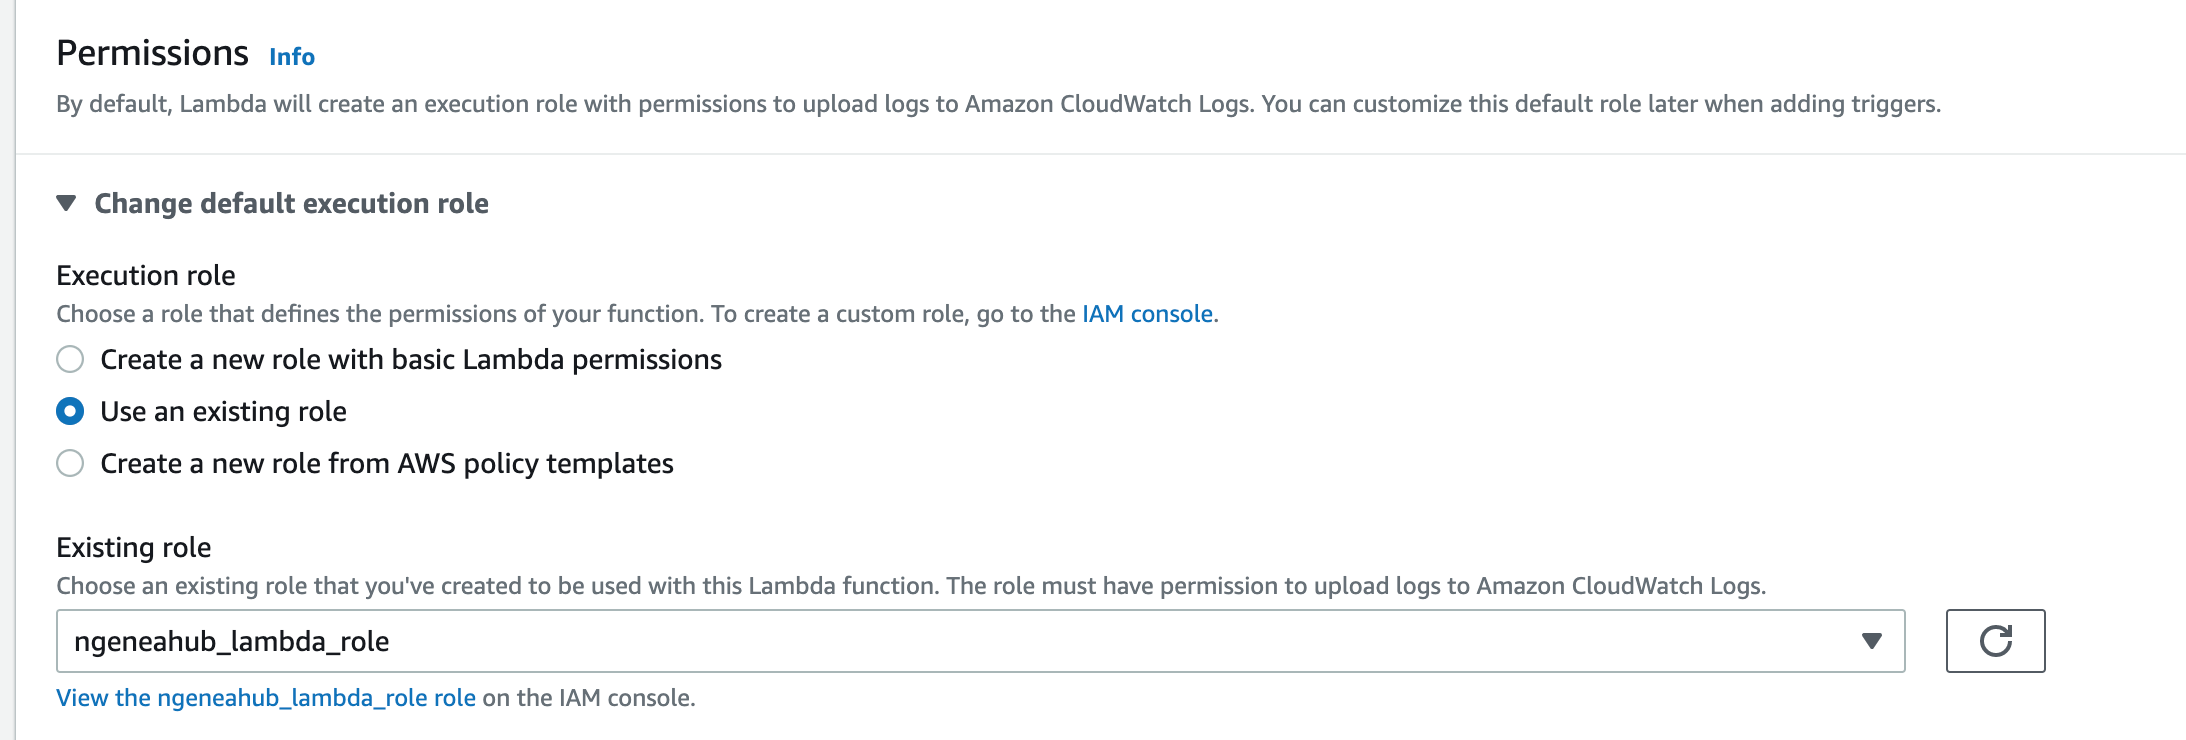Click ngeneahub_lambda_role text in the role combo box

pos(232,641)
